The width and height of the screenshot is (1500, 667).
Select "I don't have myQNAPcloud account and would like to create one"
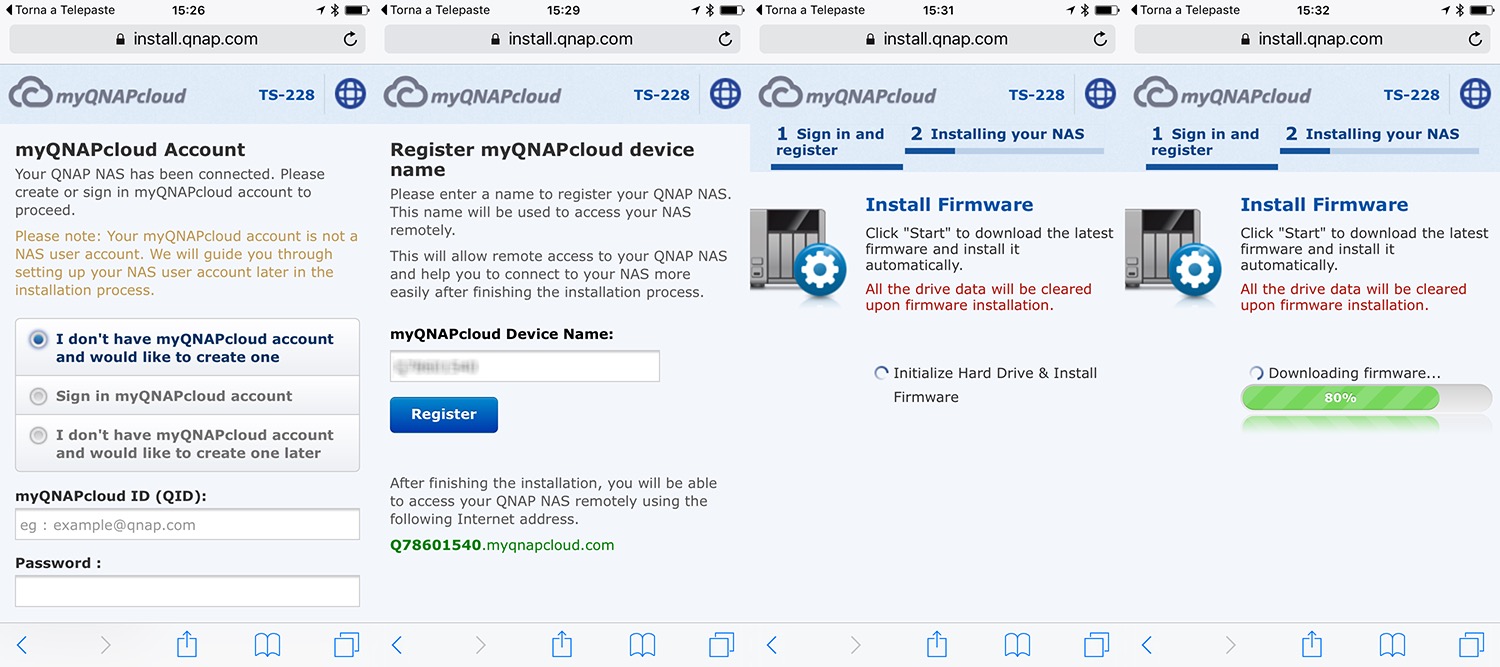pyautogui.click(x=187, y=347)
